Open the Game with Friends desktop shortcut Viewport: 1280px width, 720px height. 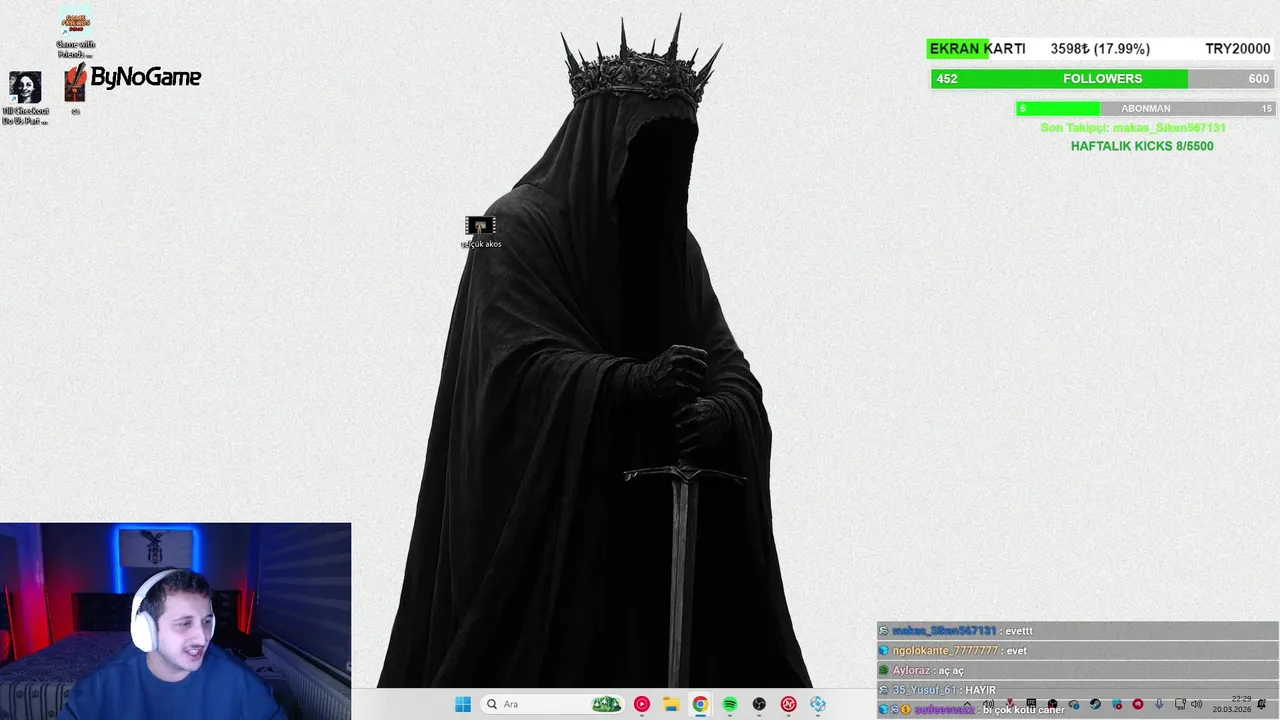75,31
